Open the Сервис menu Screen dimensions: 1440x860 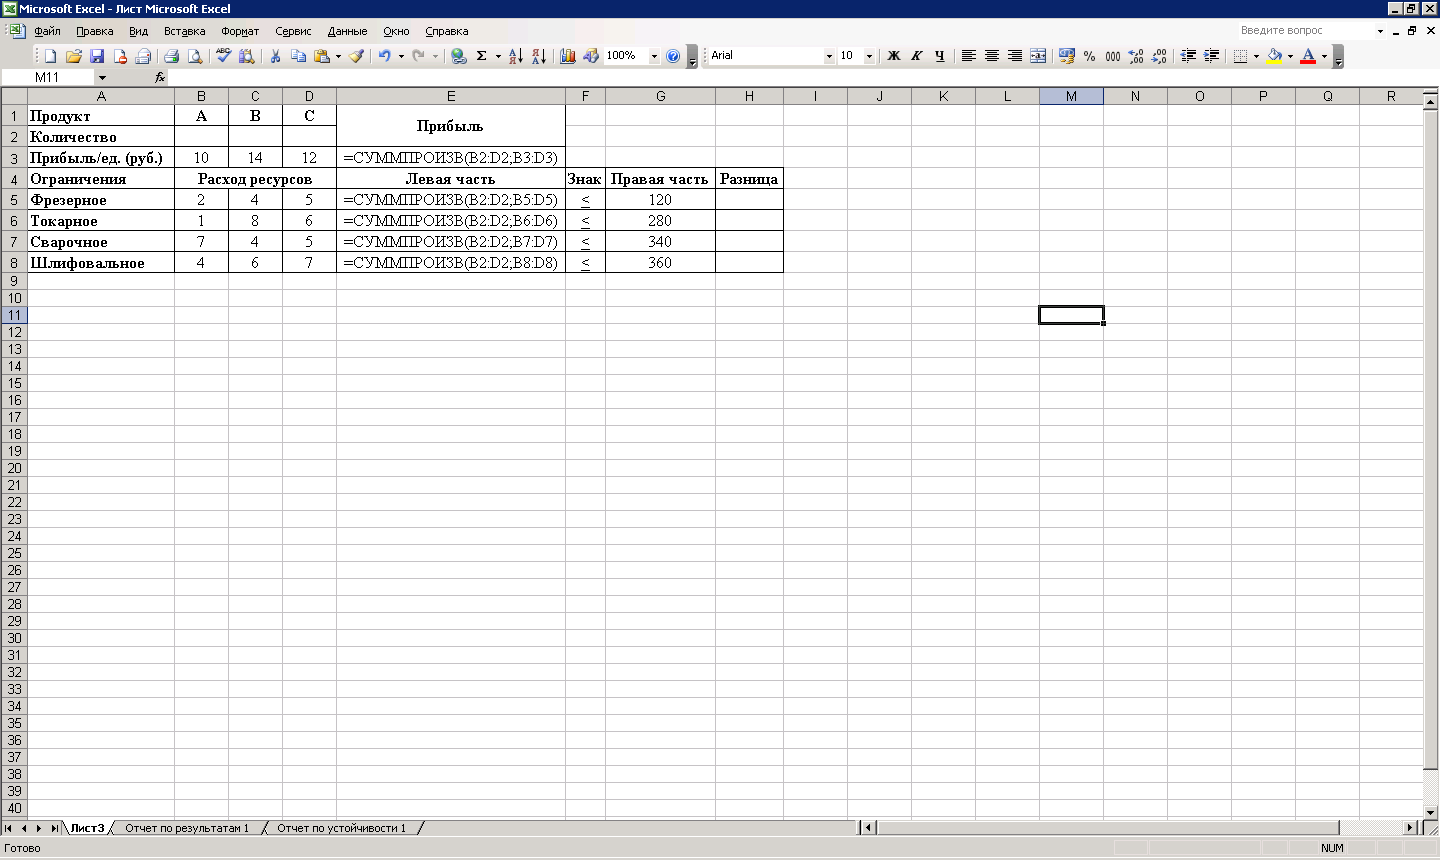[x=293, y=31]
